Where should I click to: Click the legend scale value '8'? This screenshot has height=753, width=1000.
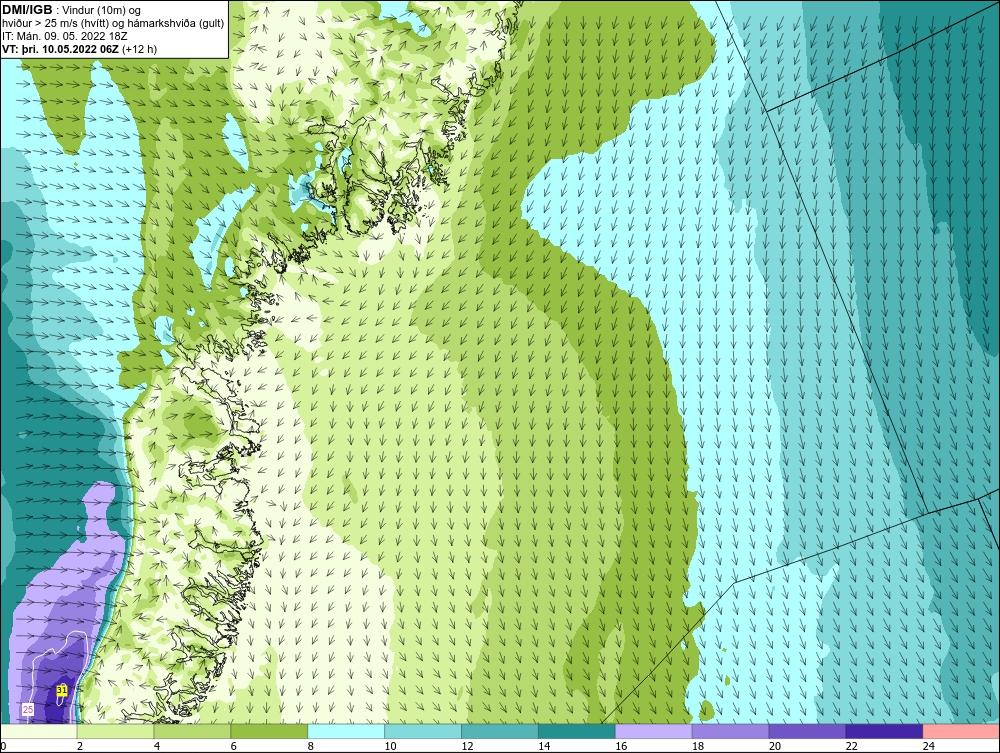pyautogui.click(x=311, y=746)
